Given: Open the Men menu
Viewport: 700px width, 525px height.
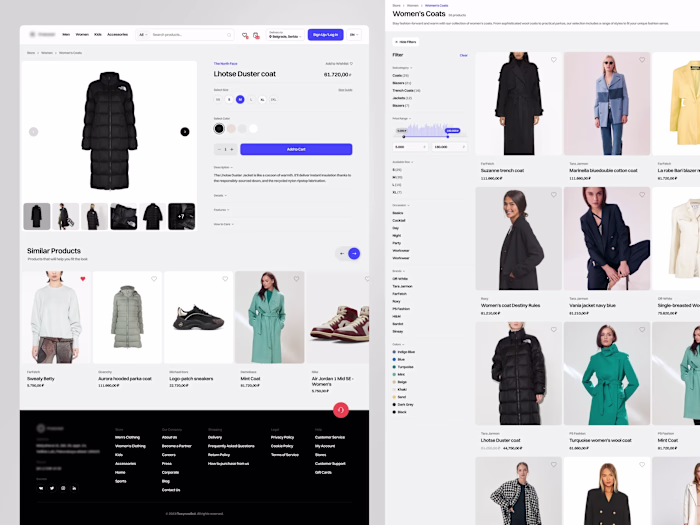Looking at the screenshot, I should (x=66, y=34).
